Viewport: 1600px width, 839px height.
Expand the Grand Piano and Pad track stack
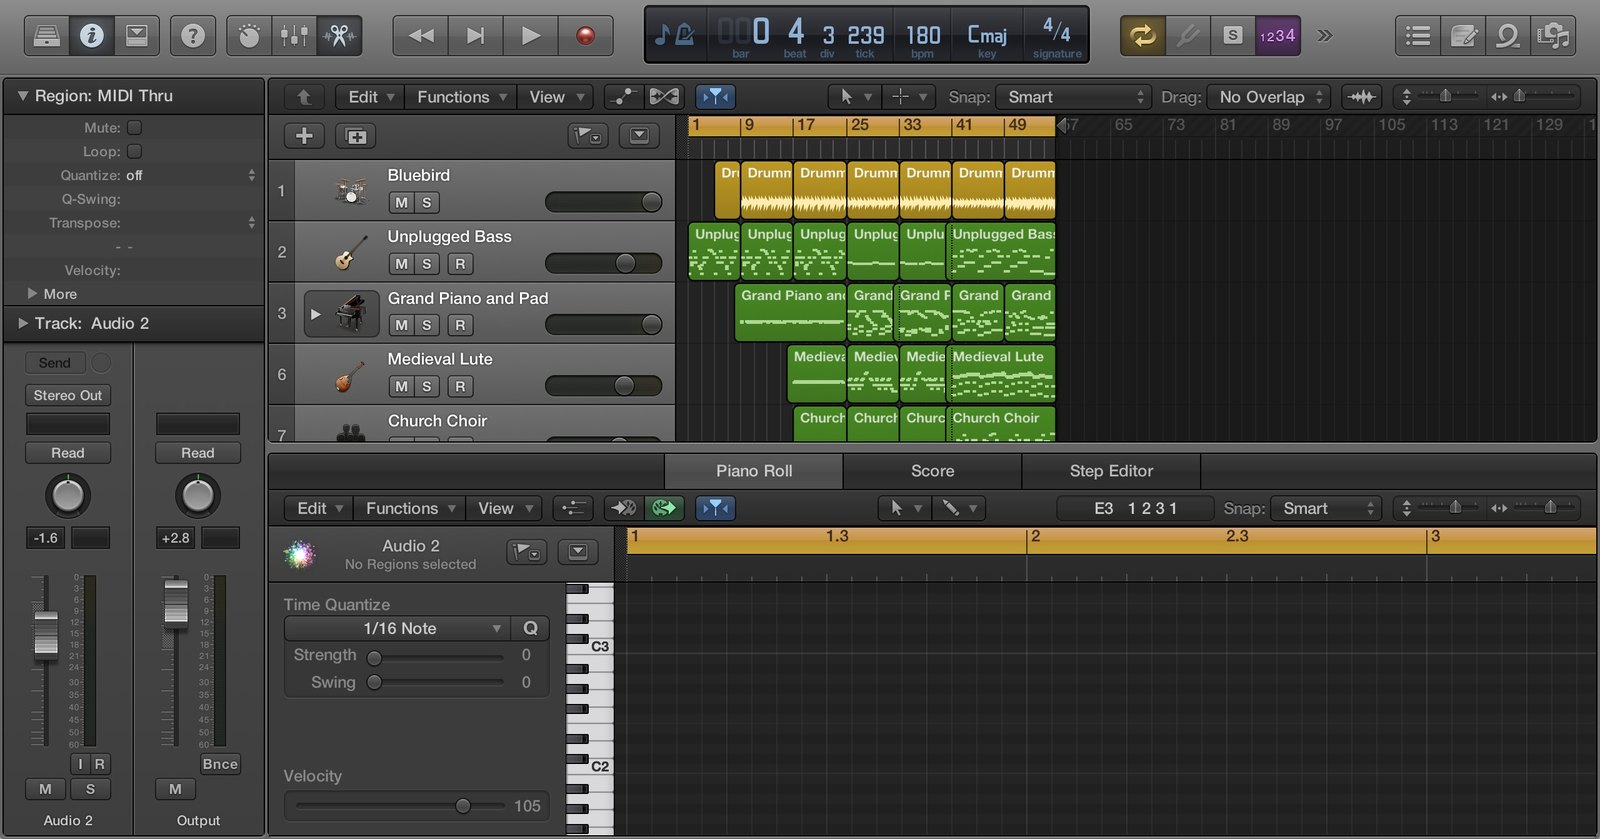point(316,314)
